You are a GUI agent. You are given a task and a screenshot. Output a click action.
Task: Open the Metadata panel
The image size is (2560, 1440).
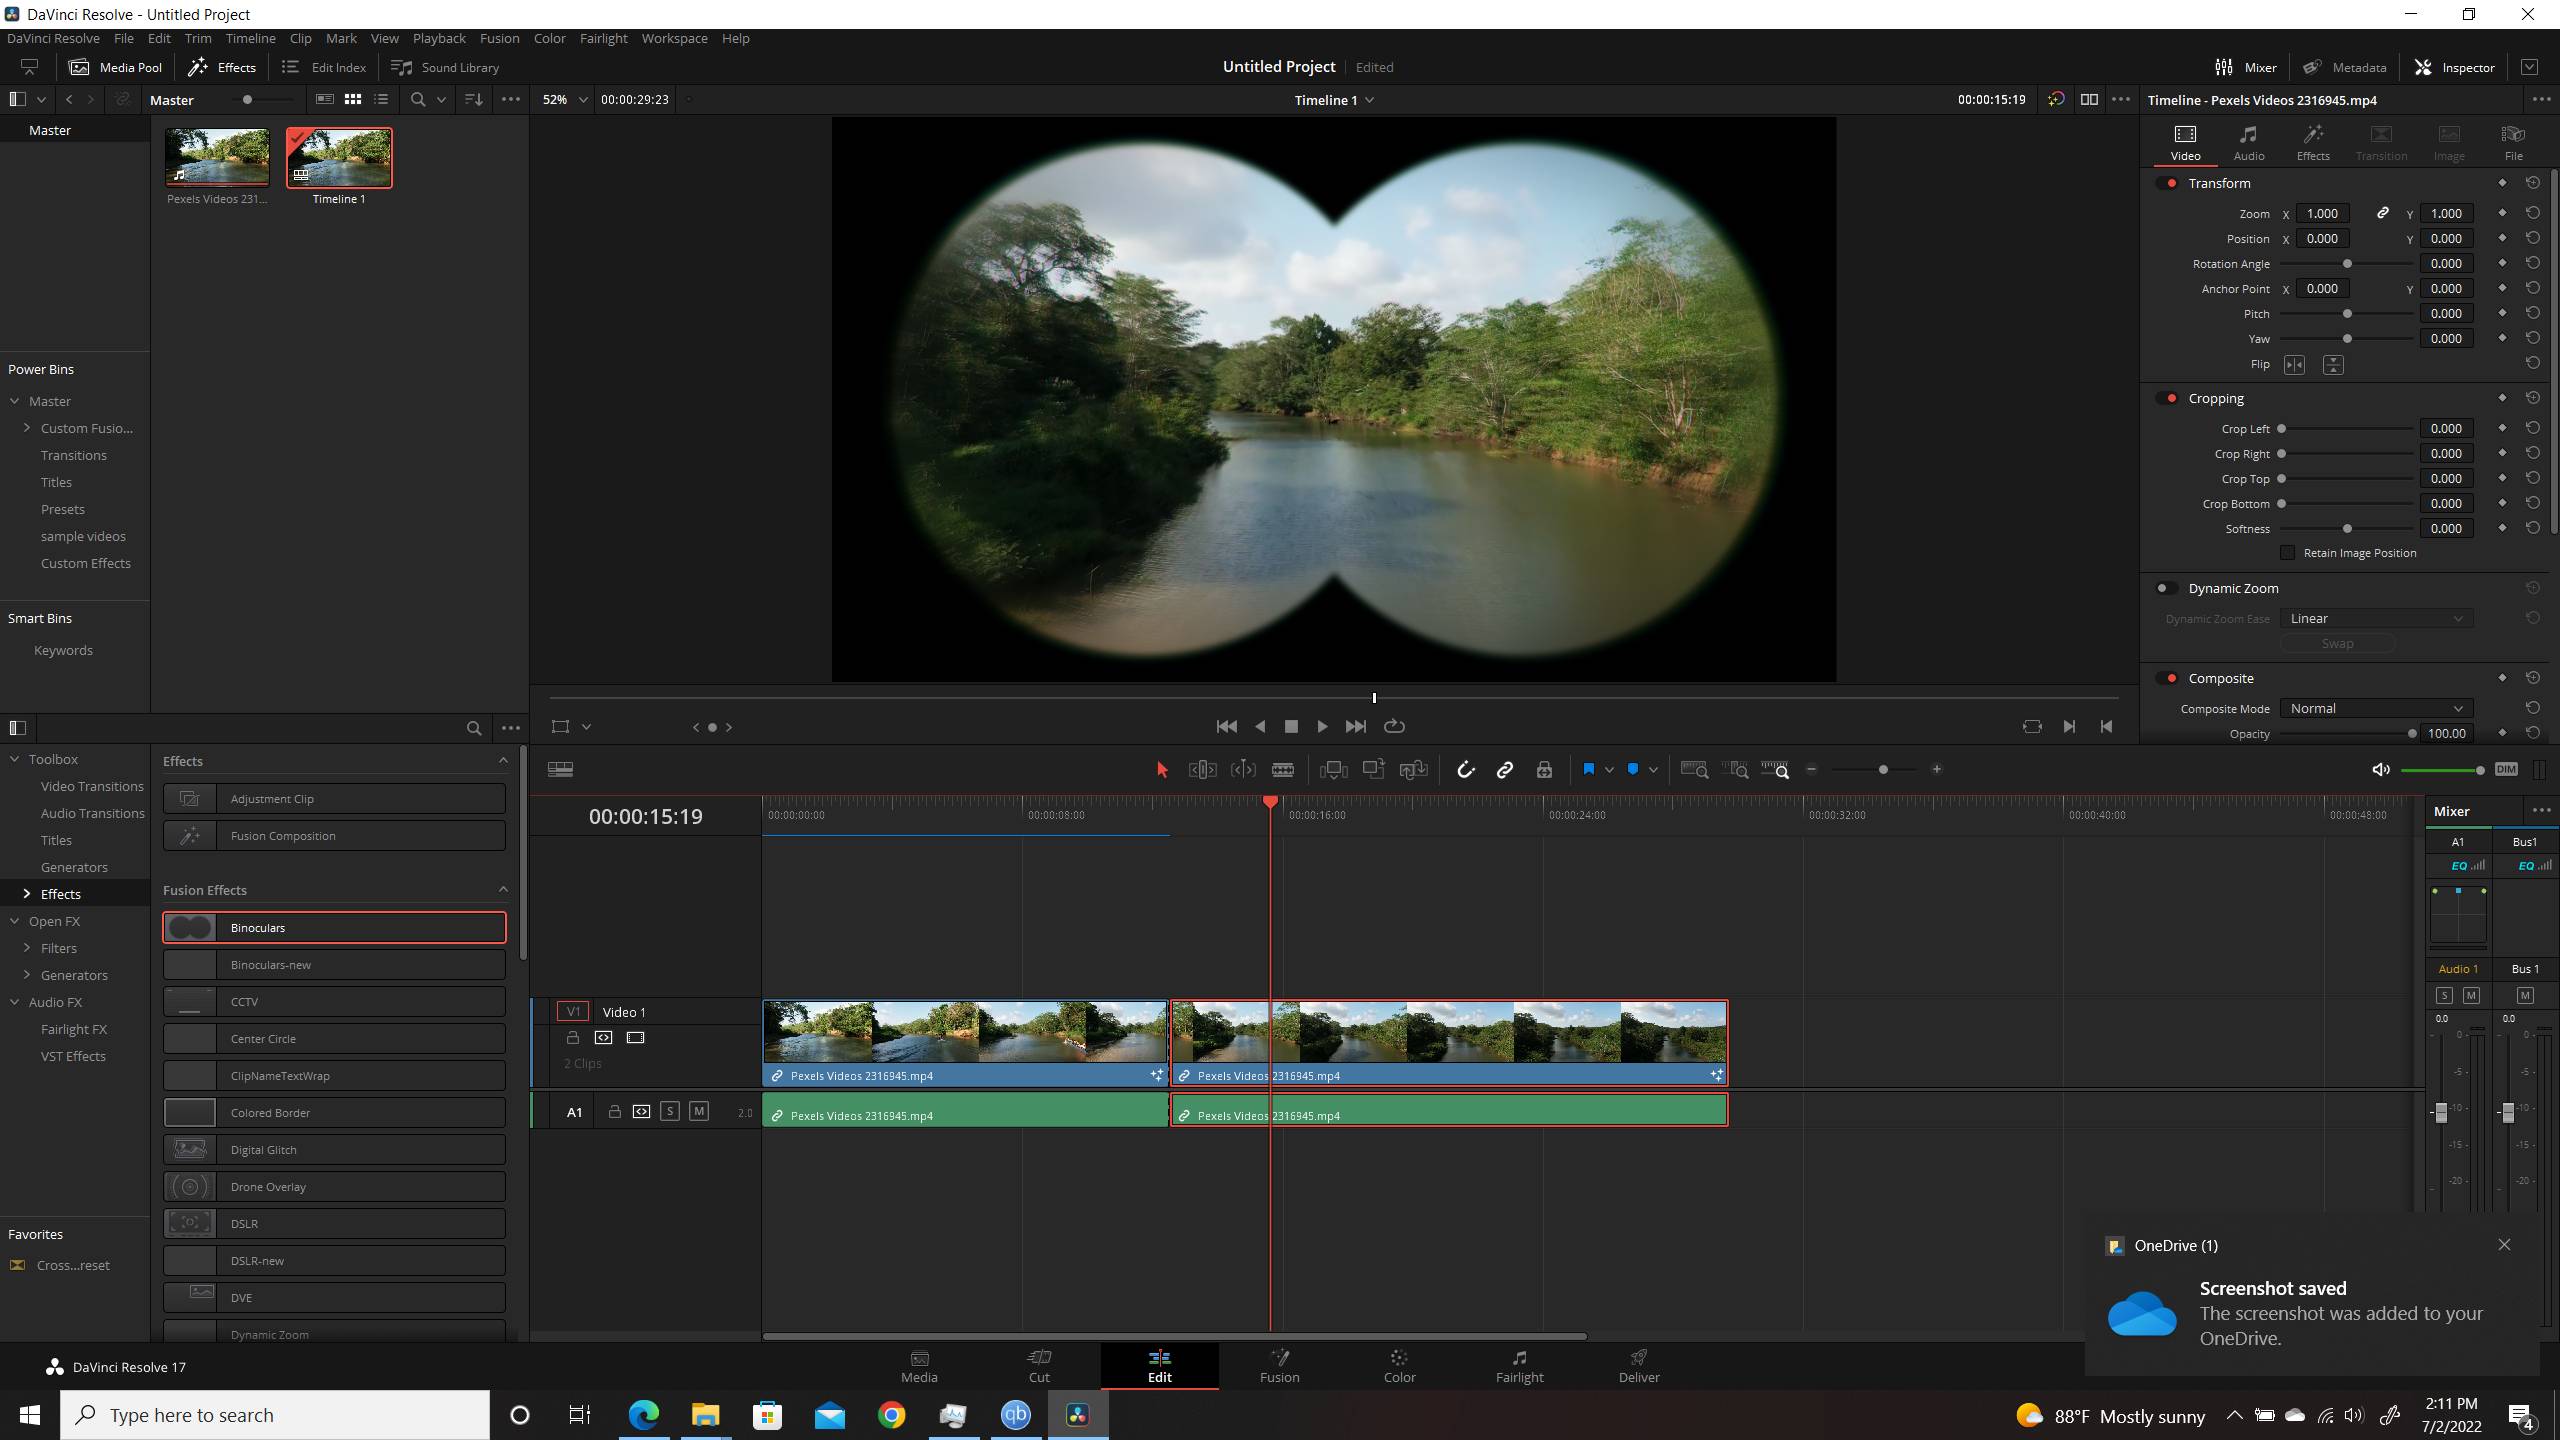(2344, 67)
